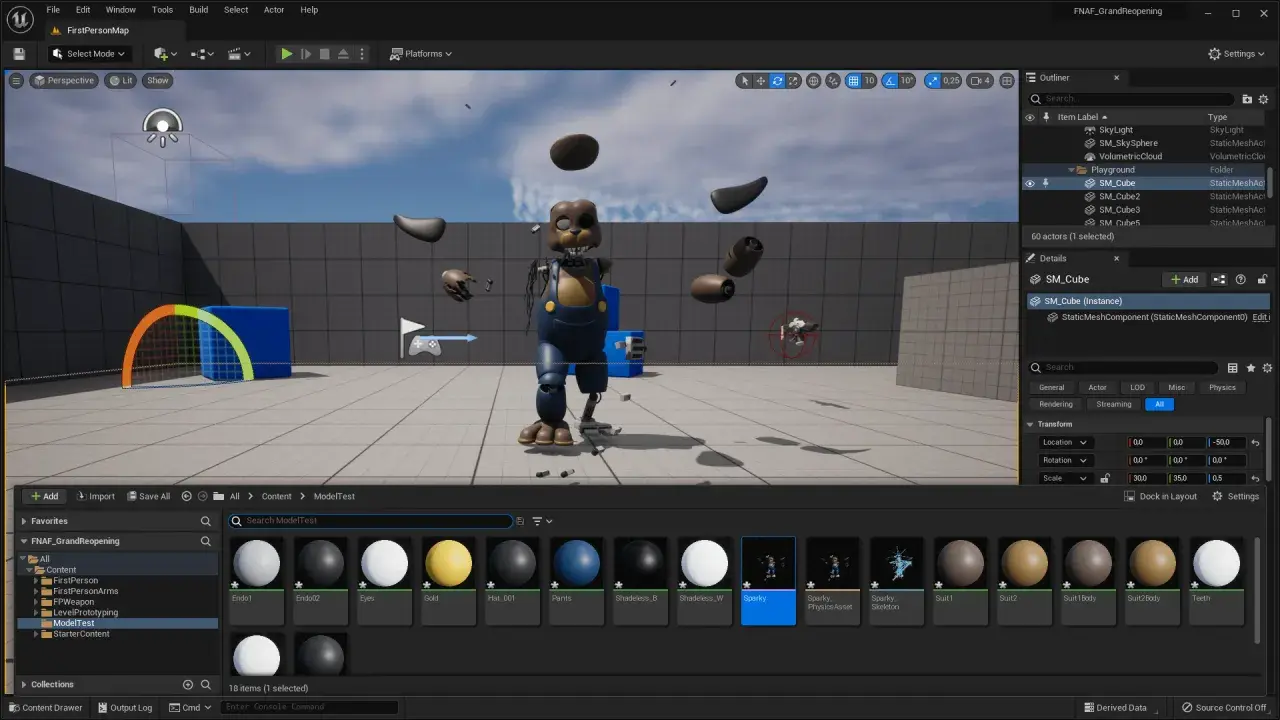This screenshot has width=1280, height=720.
Task: Activate the Translate move tool
Action: (761, 81)
